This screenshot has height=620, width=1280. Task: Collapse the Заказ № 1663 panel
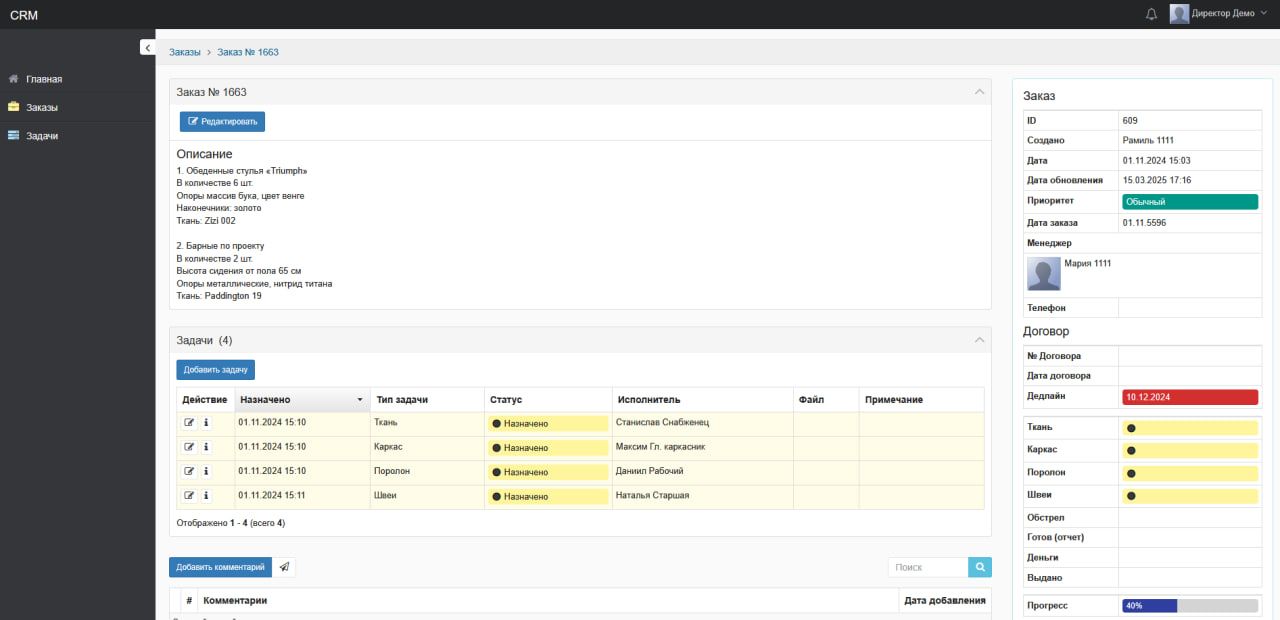(980, 91)
